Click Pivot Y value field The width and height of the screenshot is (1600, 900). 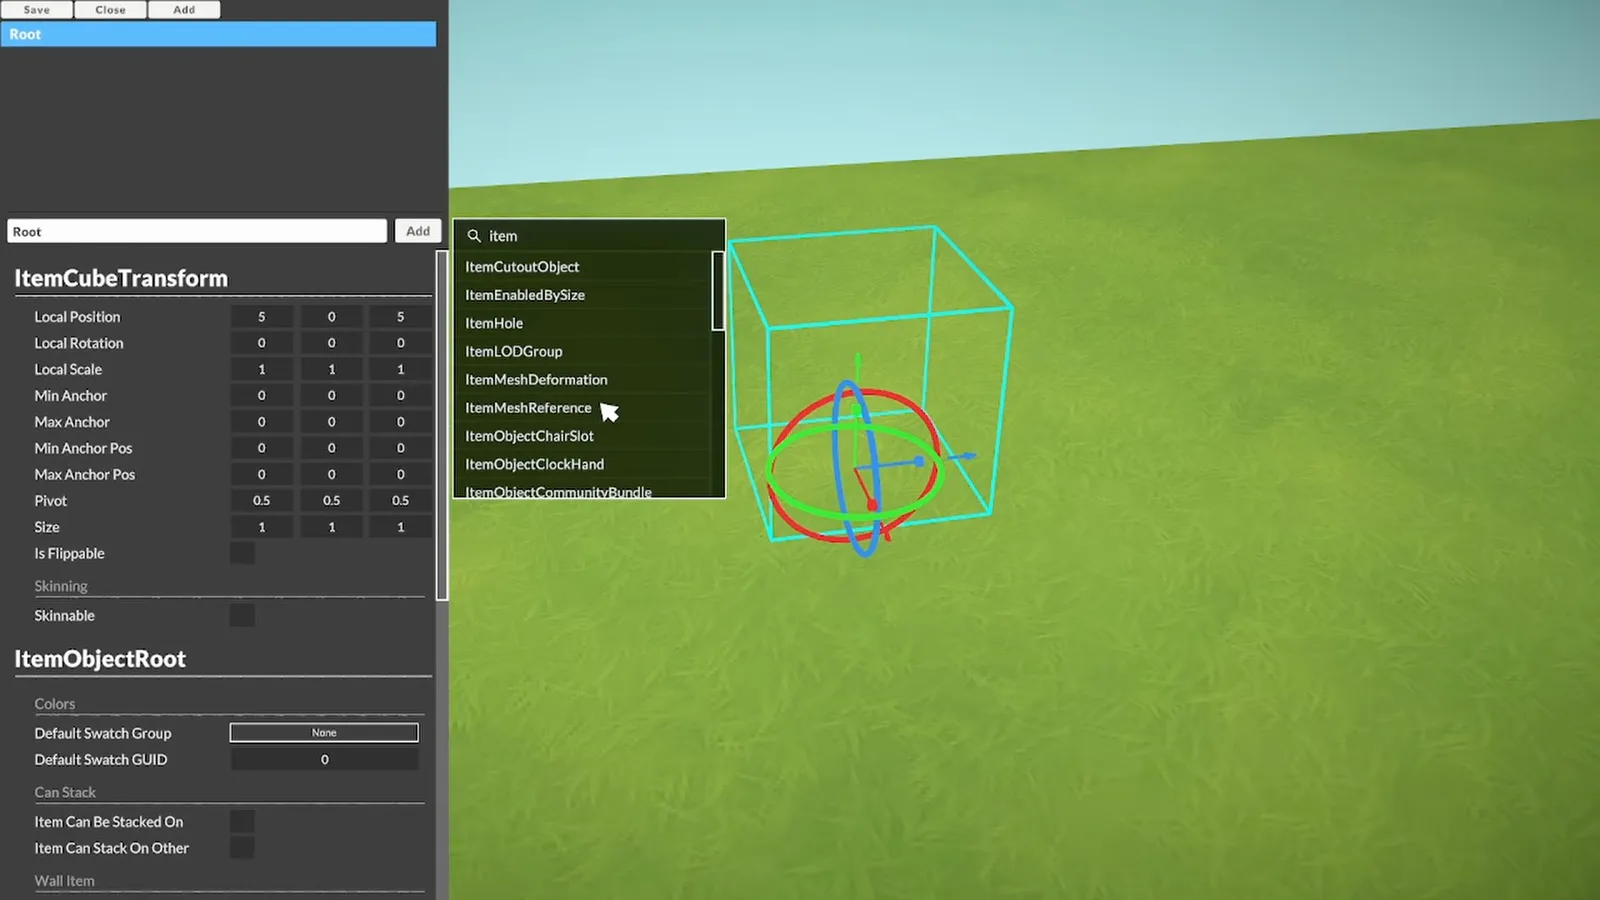[x=331, y=500]
